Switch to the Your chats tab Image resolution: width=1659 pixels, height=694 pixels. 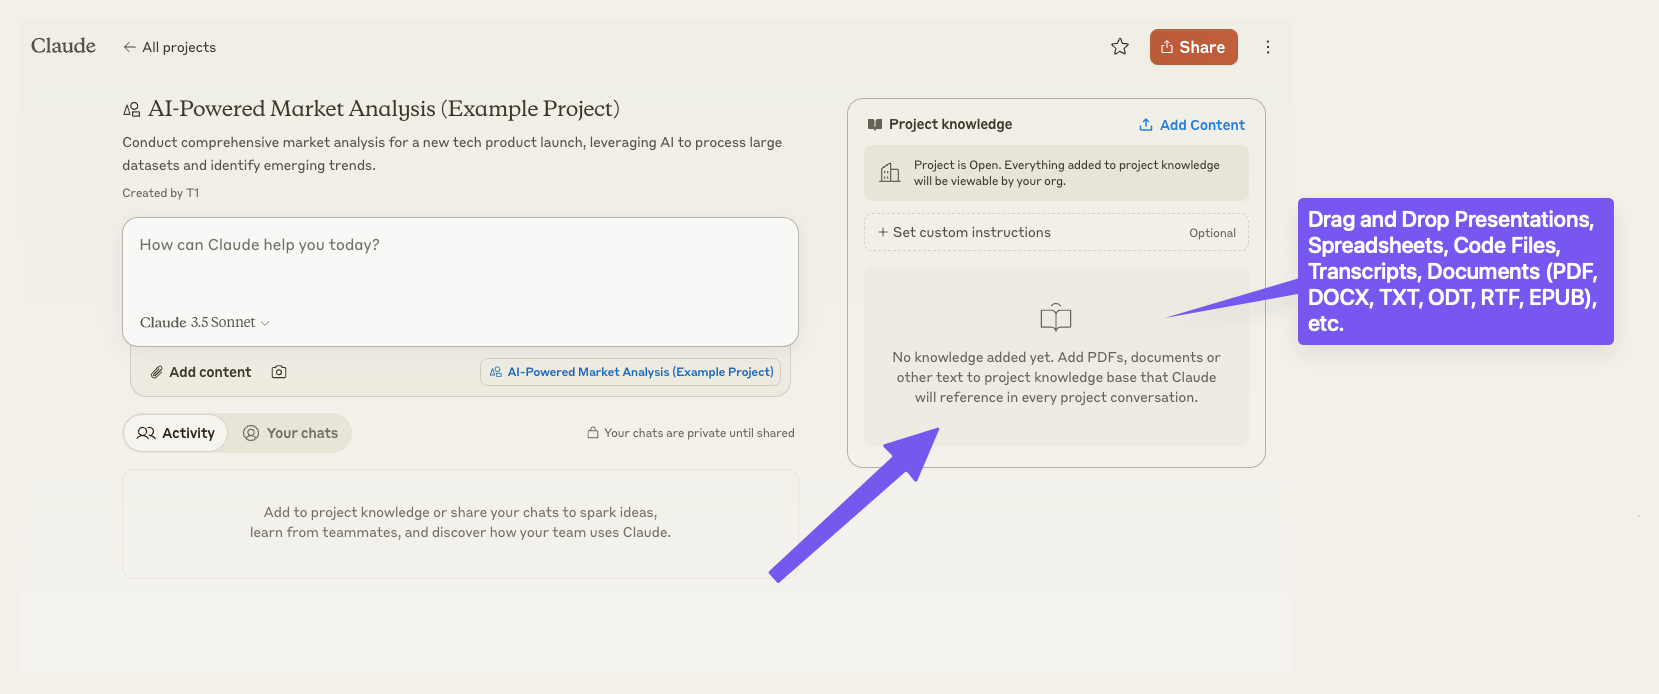point(291,433)
